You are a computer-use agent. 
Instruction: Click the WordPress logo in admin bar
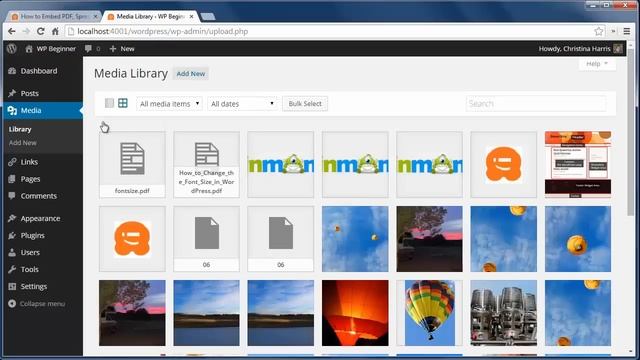click(12, 49)
